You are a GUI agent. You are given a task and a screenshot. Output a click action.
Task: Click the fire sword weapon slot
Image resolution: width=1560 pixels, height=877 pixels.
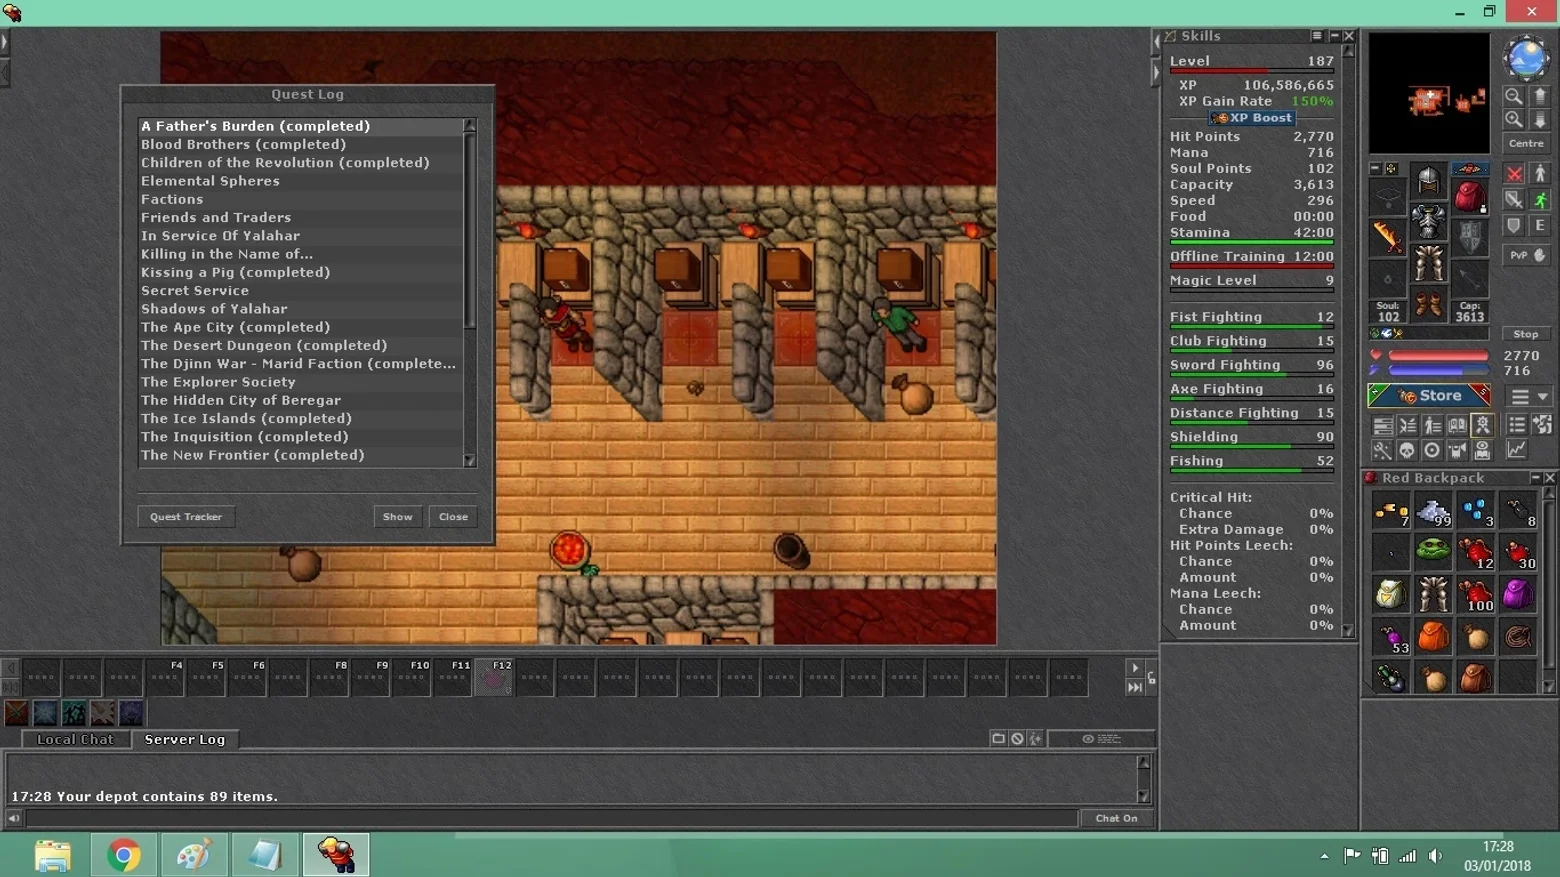coord(1387,237)
